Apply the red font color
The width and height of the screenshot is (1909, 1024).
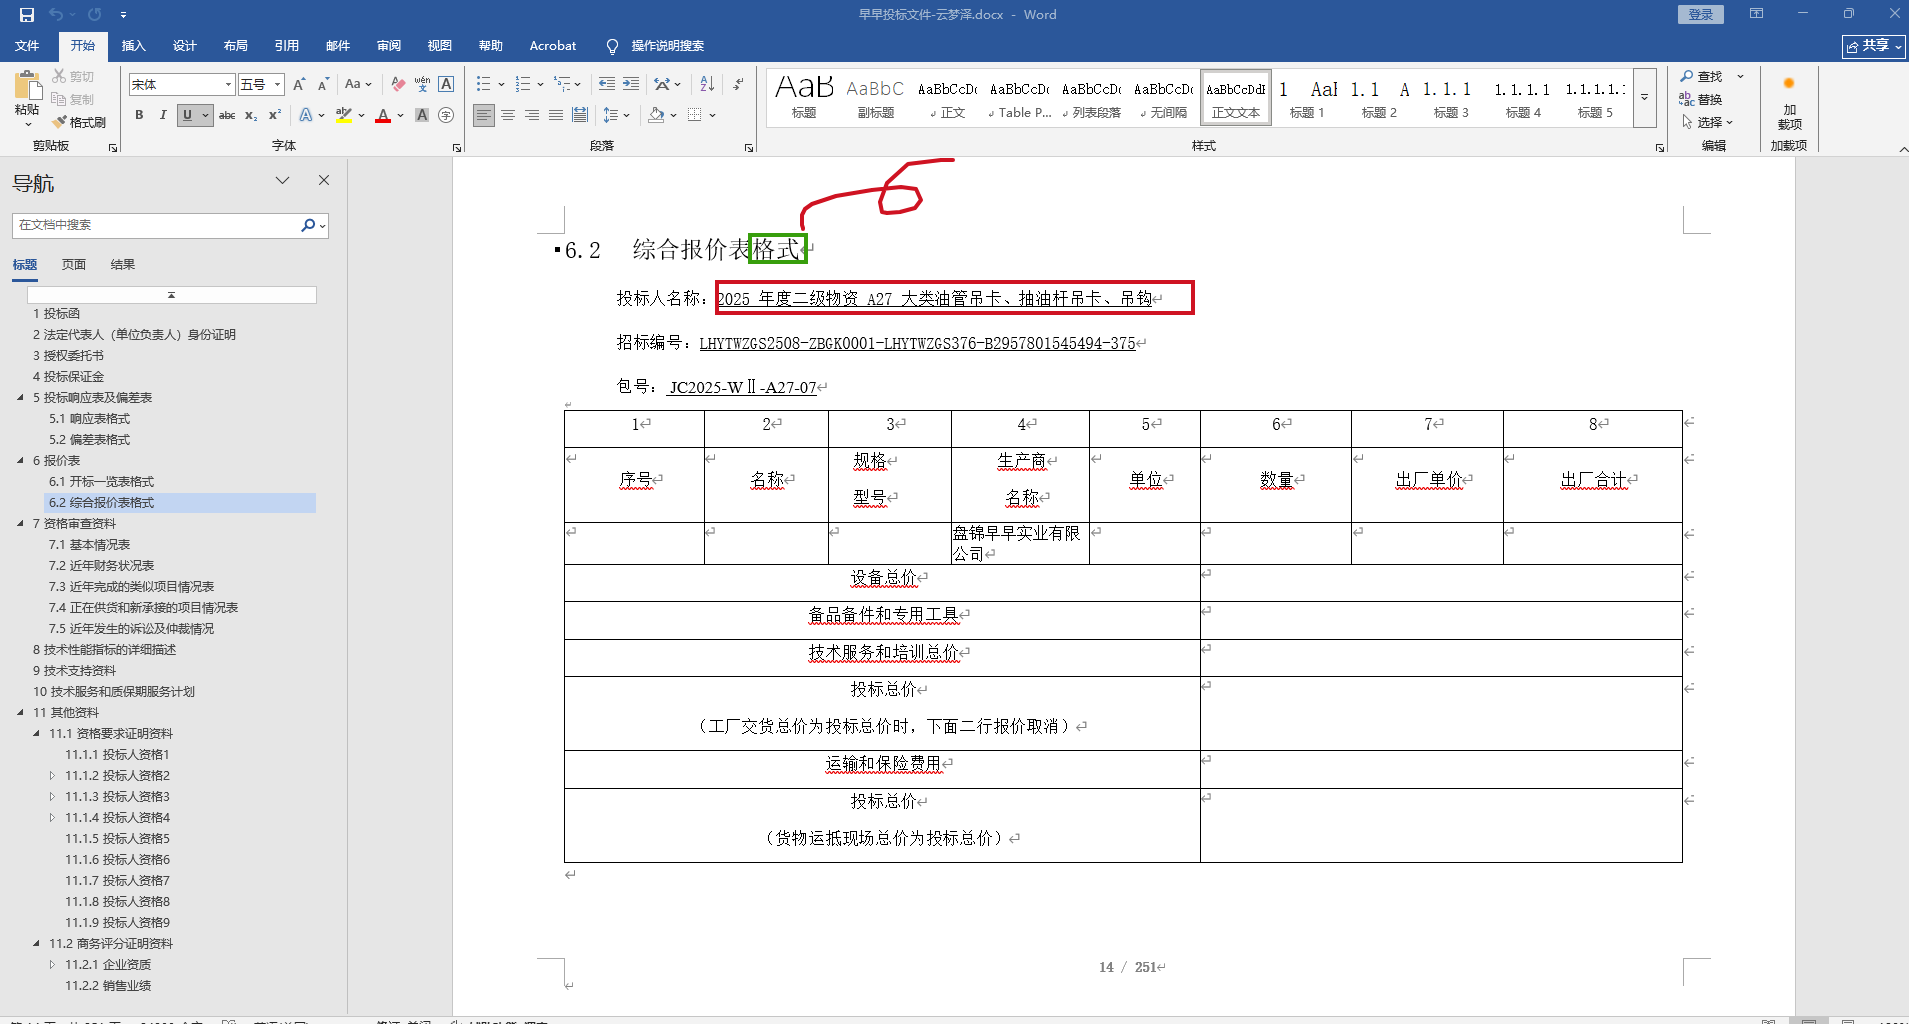click(383, 115)
